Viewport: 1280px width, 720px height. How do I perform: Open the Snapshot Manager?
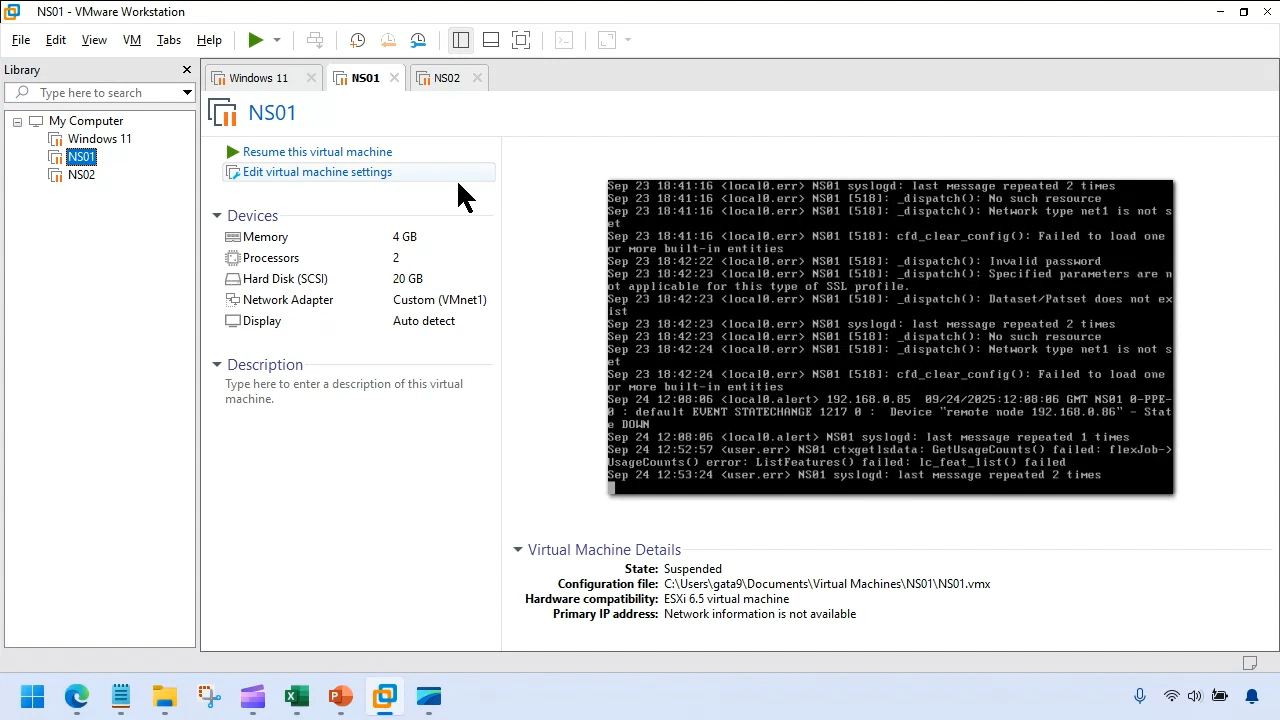[418, 40]
